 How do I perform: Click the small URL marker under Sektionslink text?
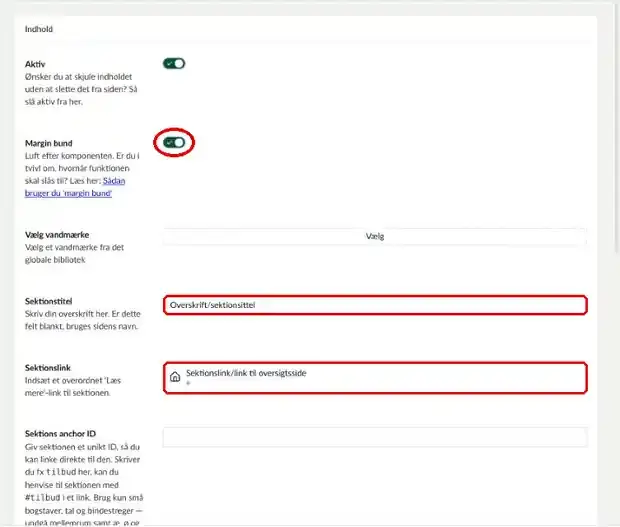coord(188,383)
